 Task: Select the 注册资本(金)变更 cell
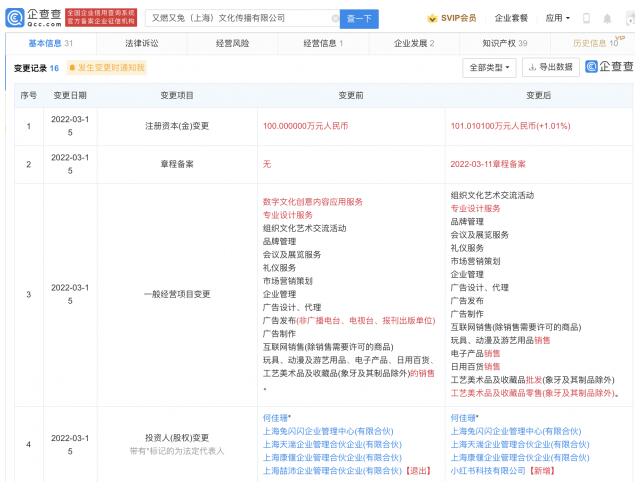pyautogui.click(x=177, y=126)
